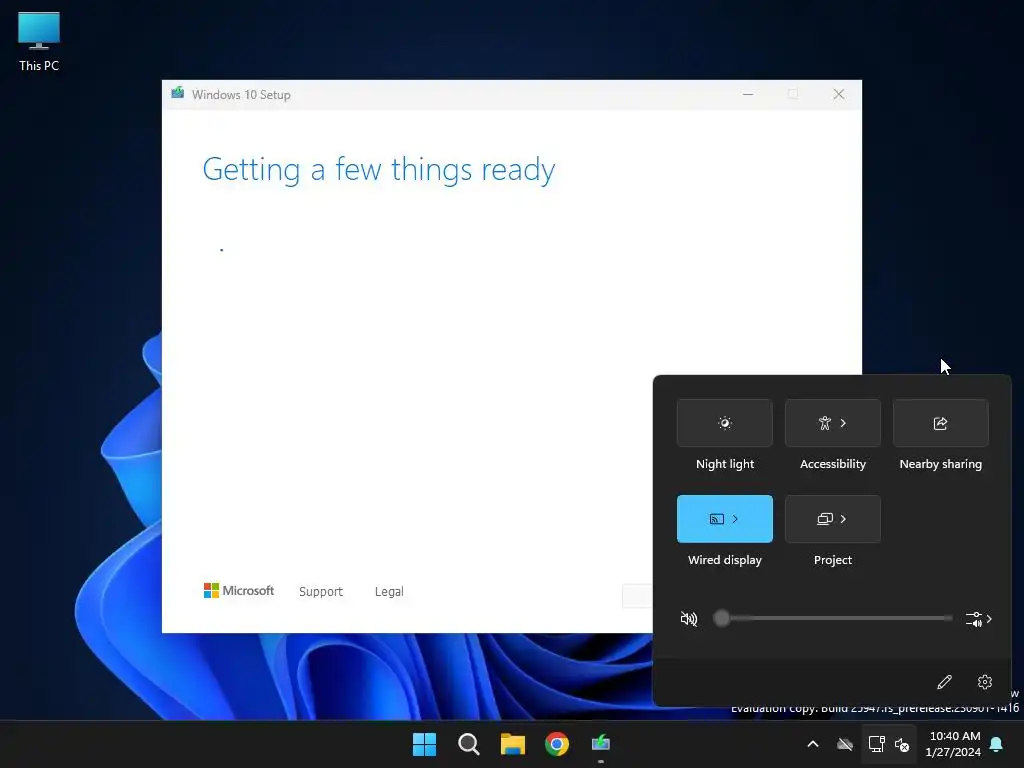1024x768 pixels.
Task: Open taskbar Search
Action: tap(468, 744)
